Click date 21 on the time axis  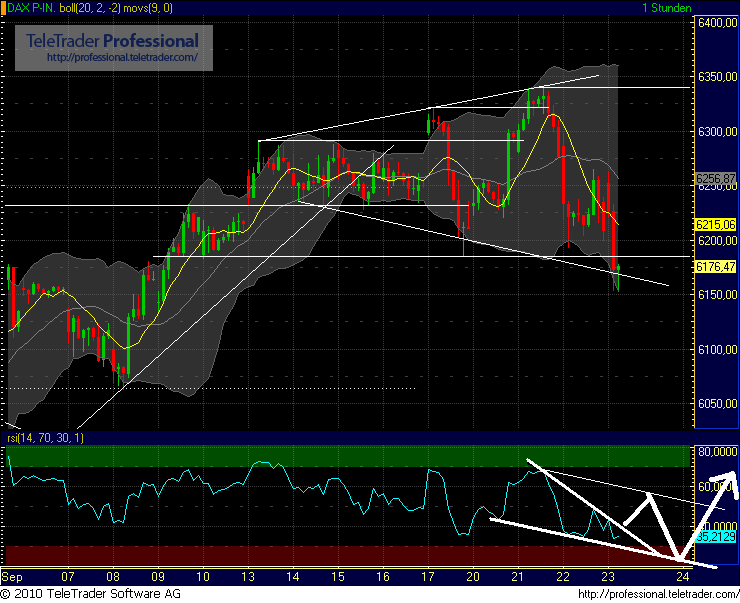(518, 577)
